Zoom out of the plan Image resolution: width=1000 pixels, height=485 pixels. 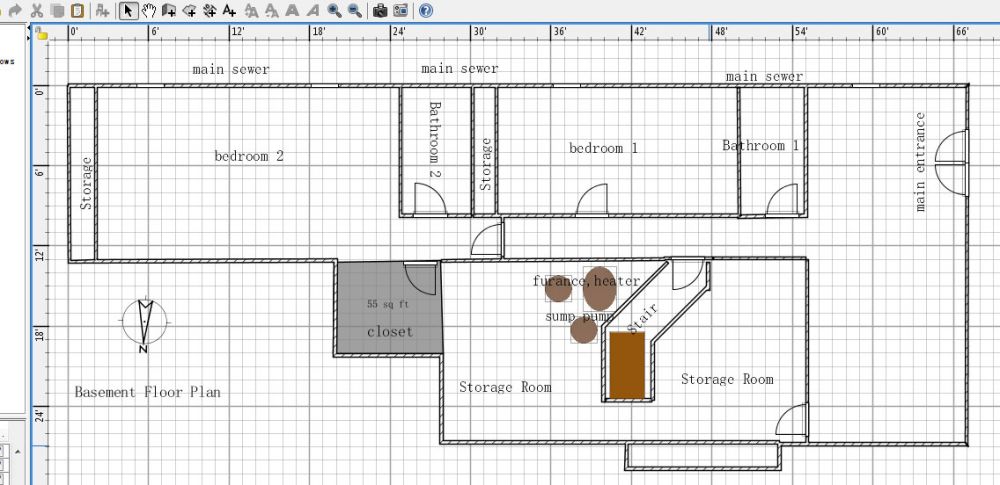(354, 11)
